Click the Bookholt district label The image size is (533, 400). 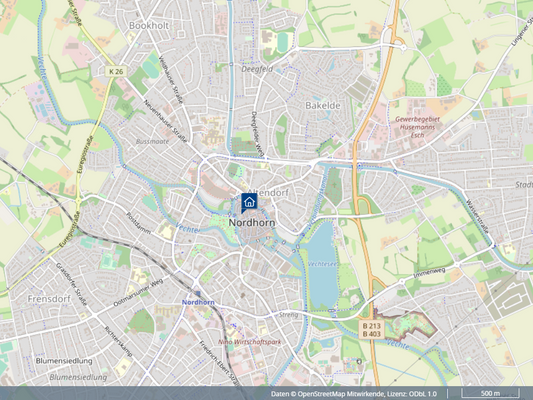point(149,25)
